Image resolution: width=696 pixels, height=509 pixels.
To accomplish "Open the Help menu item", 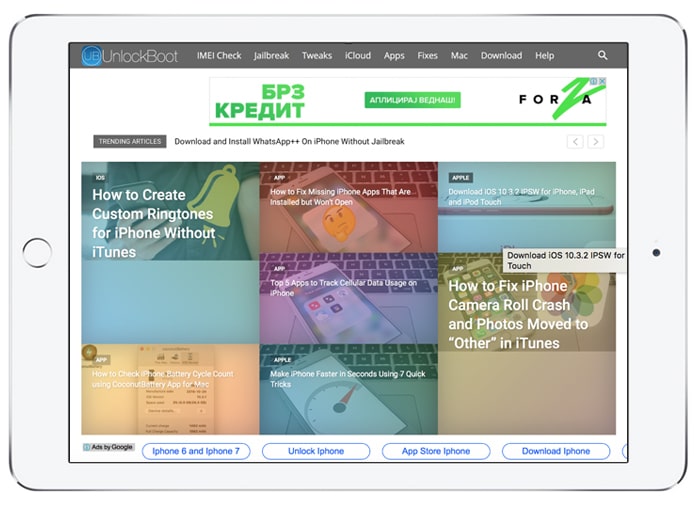I will click(x=544, y=55).
